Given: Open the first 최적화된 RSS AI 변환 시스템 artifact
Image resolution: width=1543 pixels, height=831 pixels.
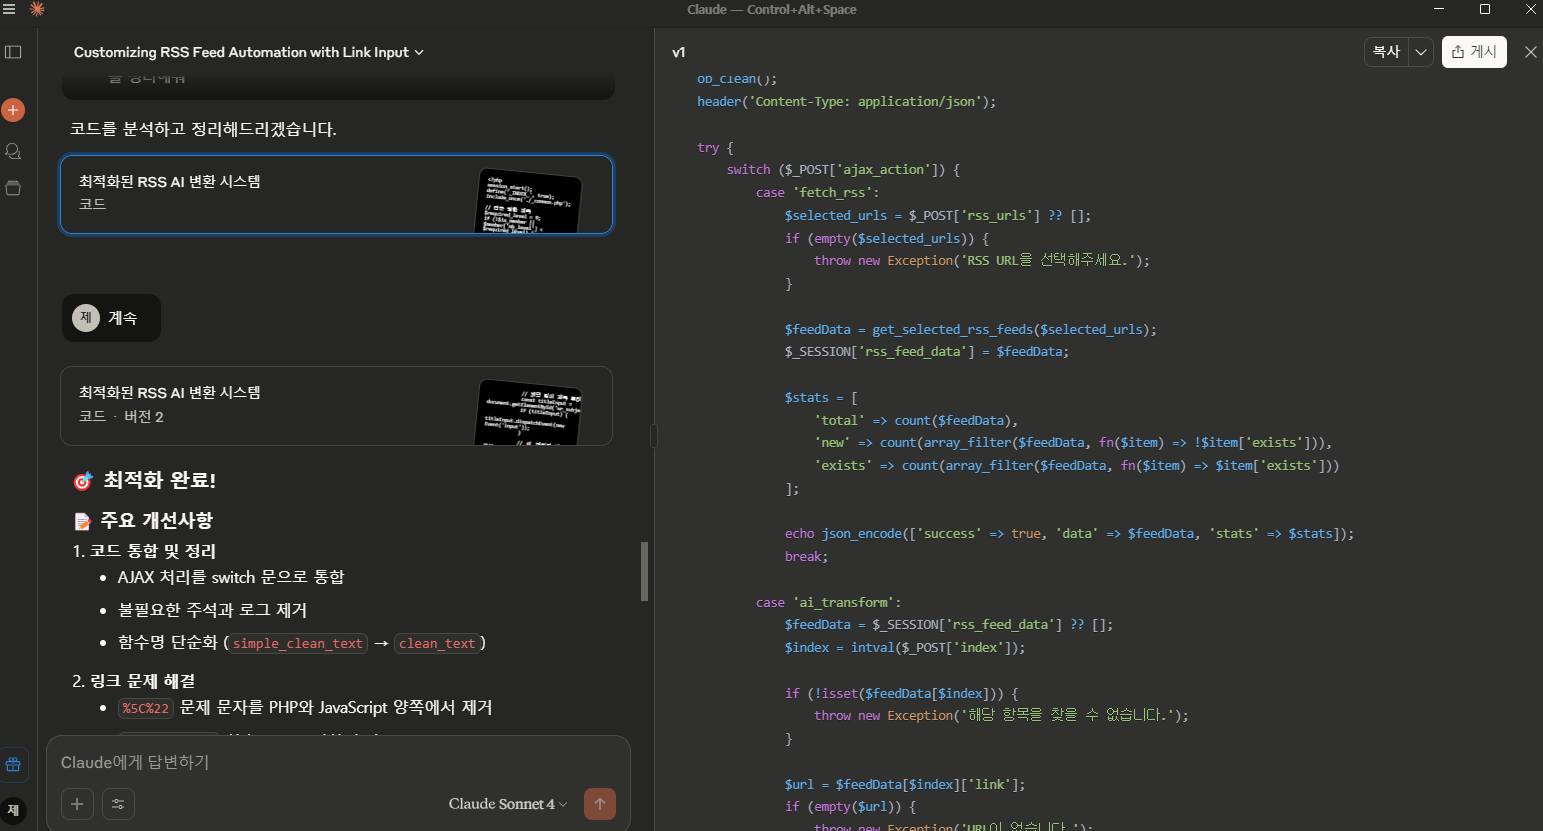Looking at the screenshot, I should point(336,194).
